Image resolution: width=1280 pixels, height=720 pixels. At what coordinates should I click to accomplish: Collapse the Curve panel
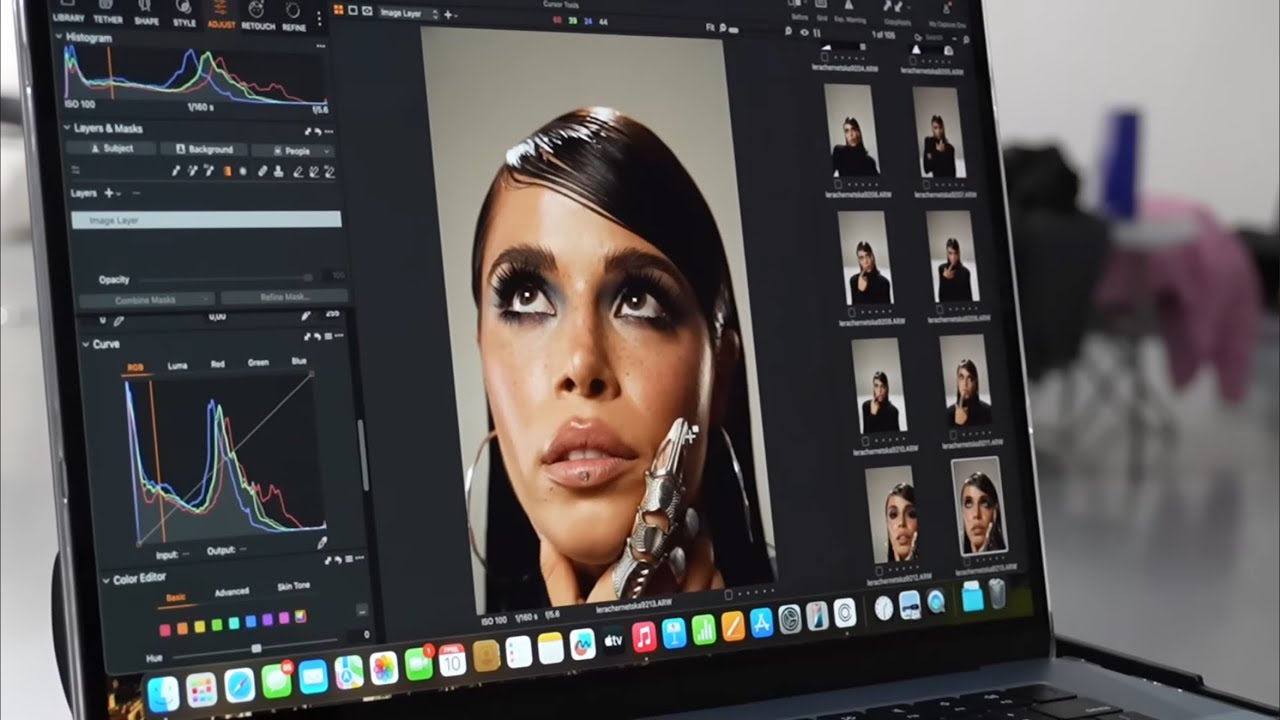(x=85, y=344)
